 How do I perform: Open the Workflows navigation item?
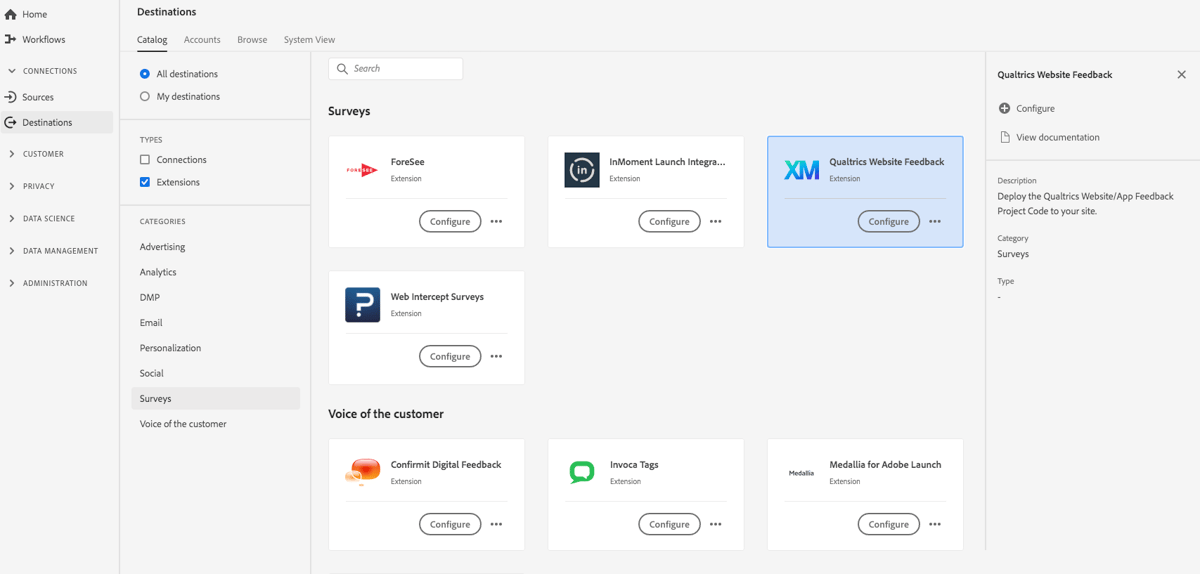(44, 39)
